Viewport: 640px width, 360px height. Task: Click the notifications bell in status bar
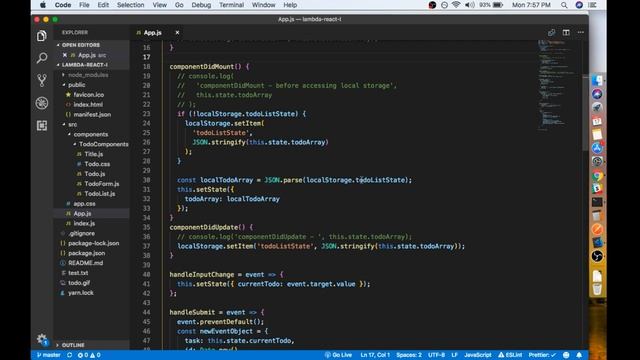(579, 355)
